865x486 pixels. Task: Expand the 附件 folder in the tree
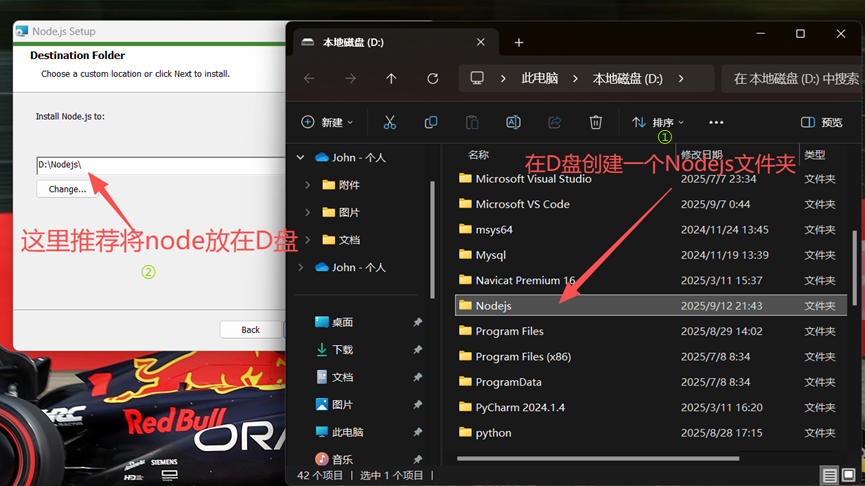pos(307,185)
